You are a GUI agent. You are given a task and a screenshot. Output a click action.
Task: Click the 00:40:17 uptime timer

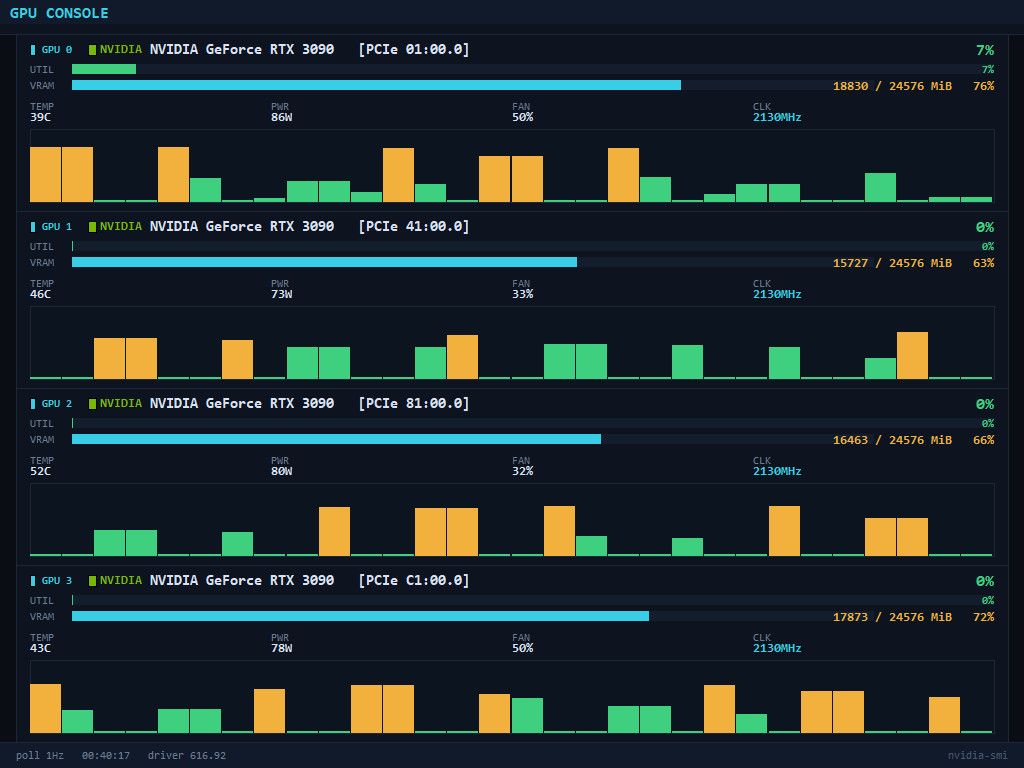coord(106,756)
